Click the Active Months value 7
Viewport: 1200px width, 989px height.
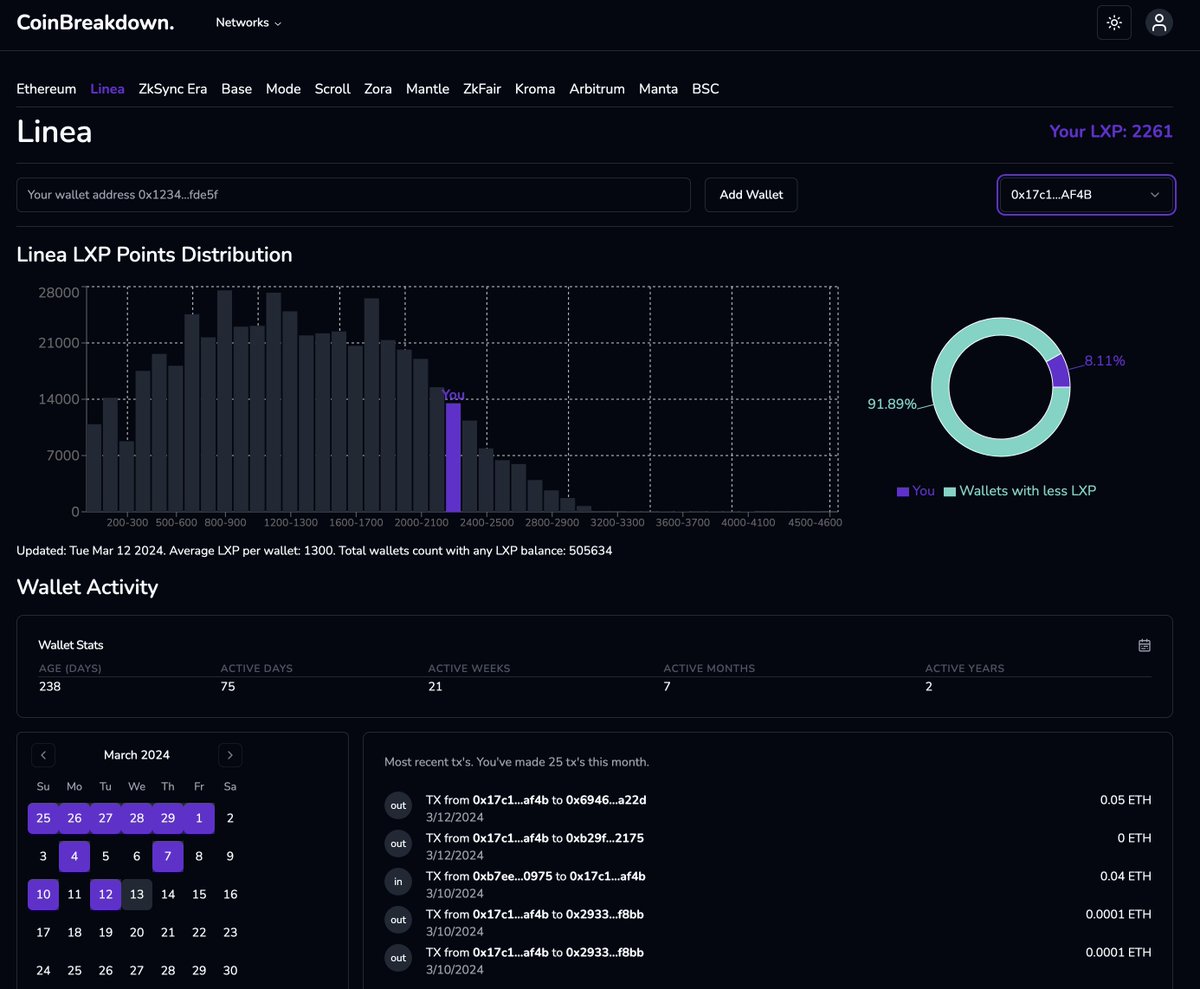667,687
